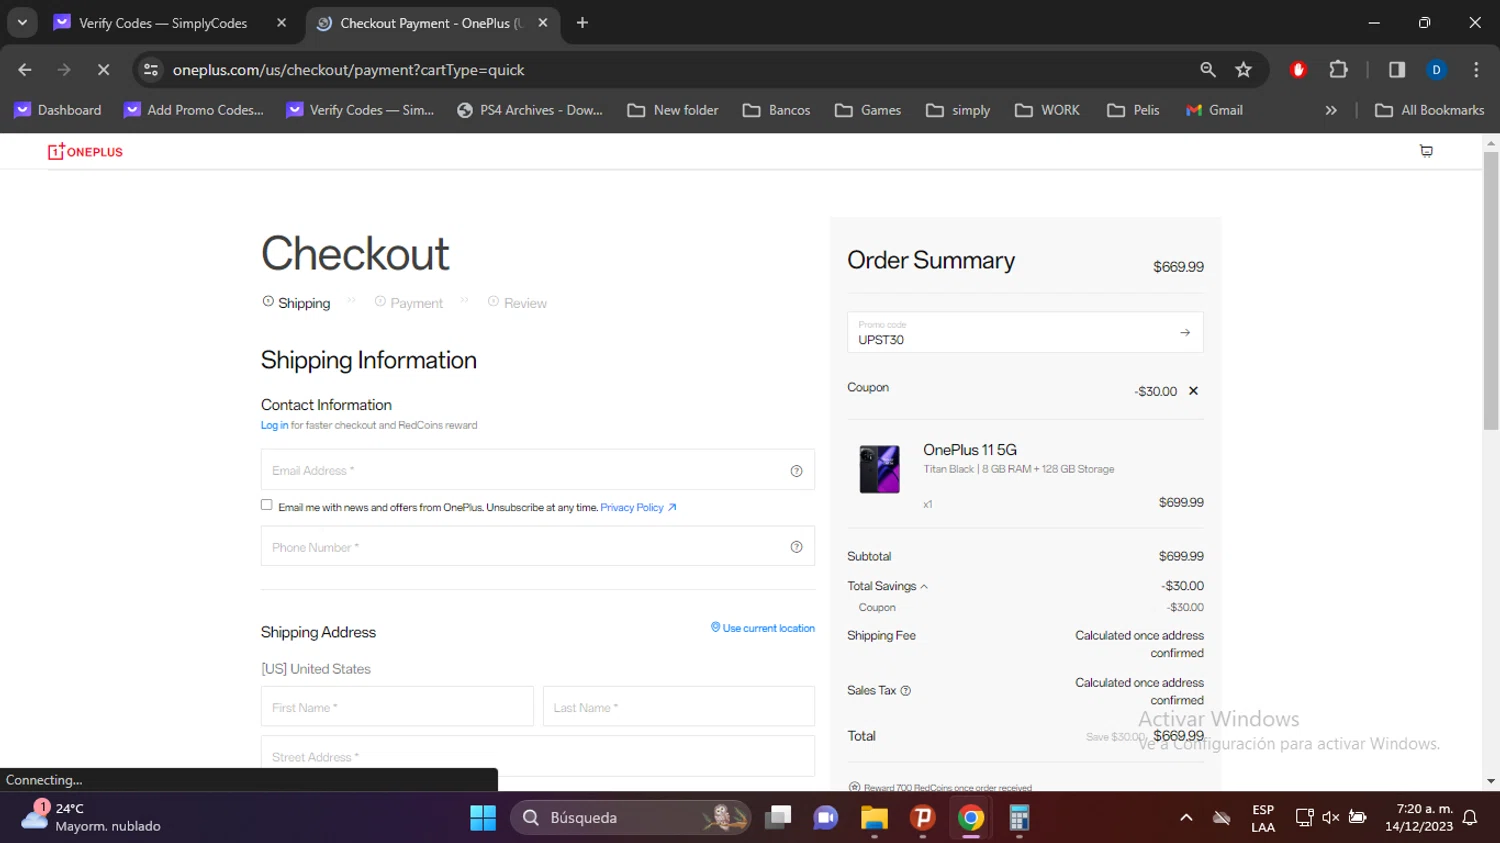Submit promo code with arrow icon
This screenshot has width=1500, height=843.
click(1185, 333)
